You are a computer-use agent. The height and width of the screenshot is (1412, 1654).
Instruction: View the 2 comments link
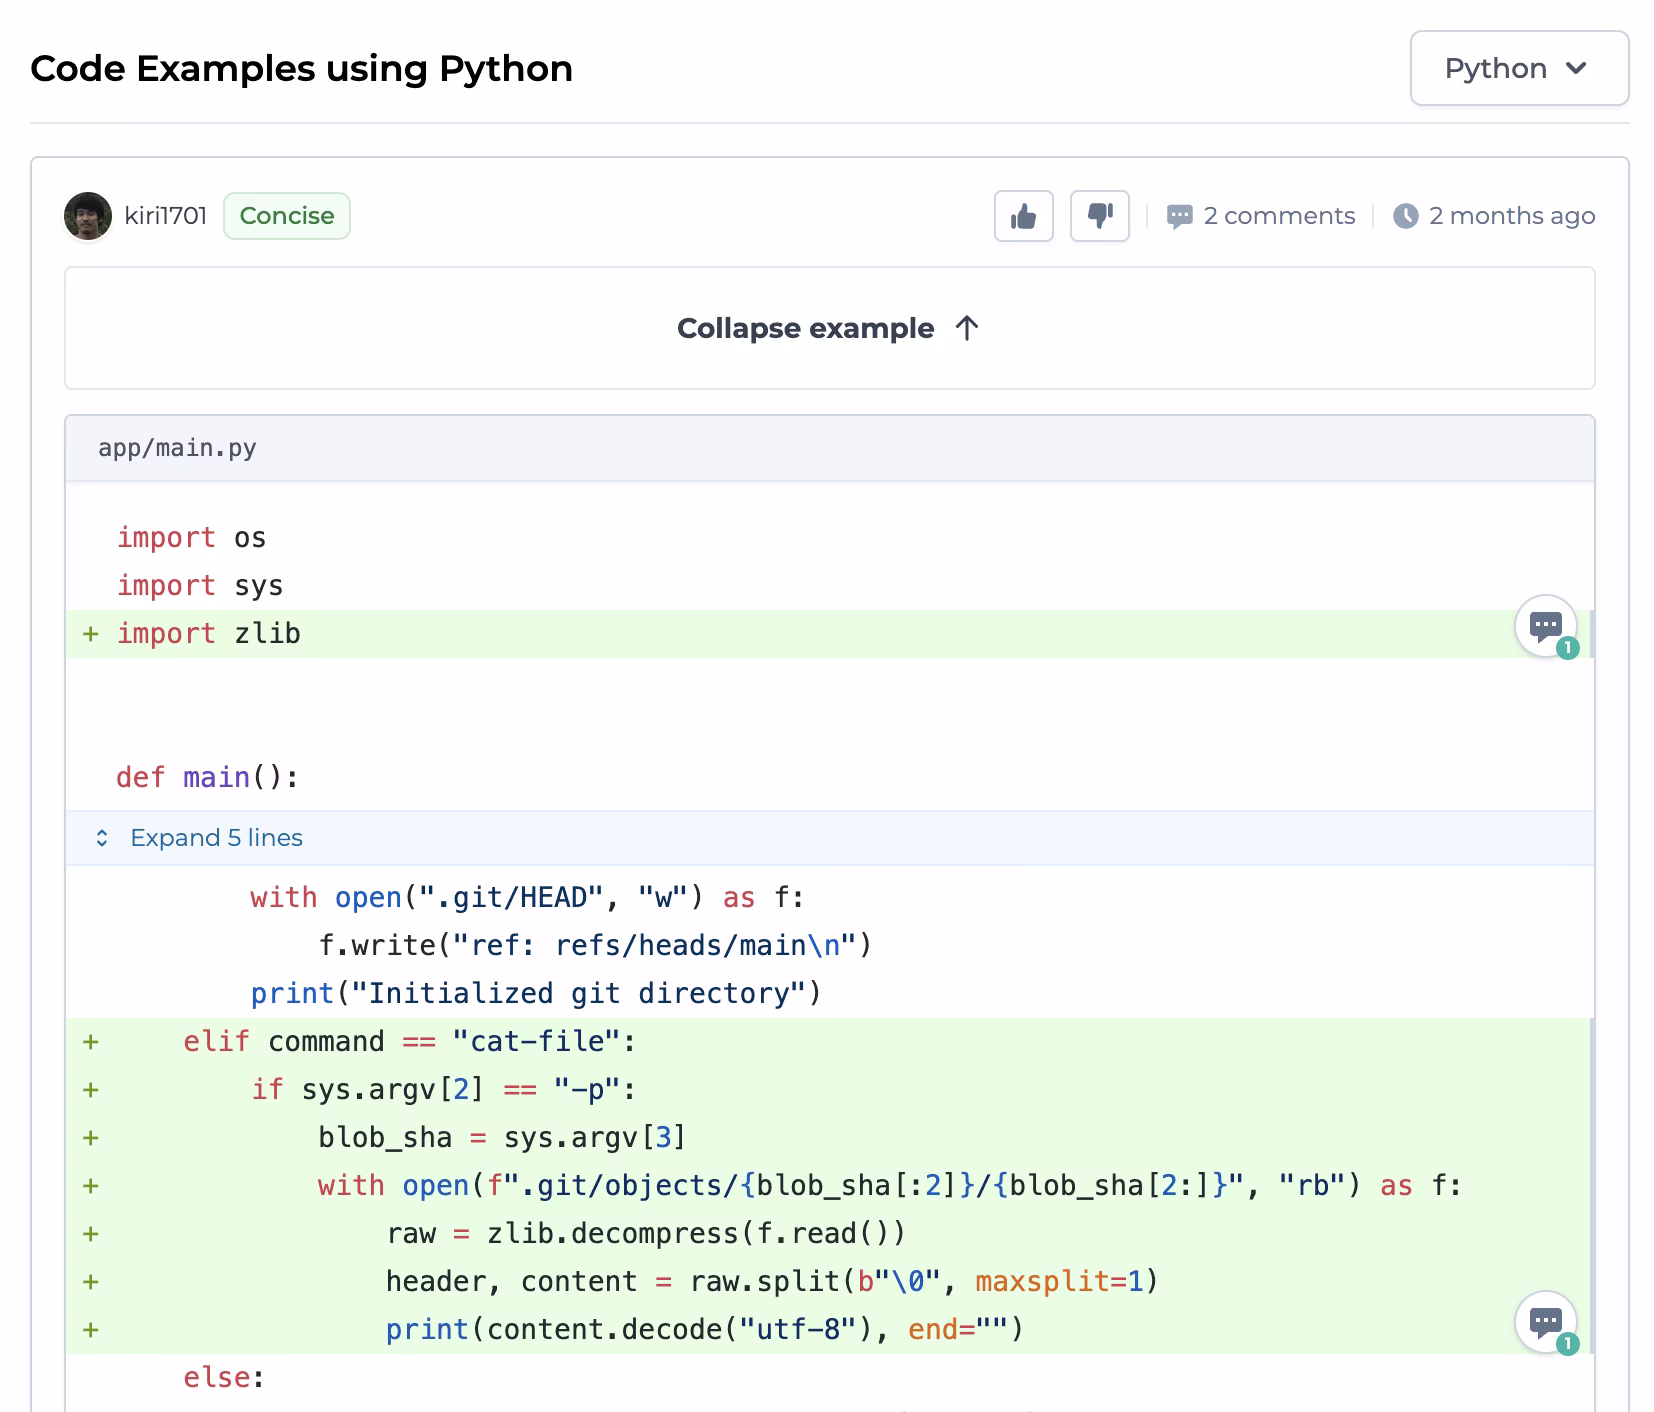pos(1279,216)
